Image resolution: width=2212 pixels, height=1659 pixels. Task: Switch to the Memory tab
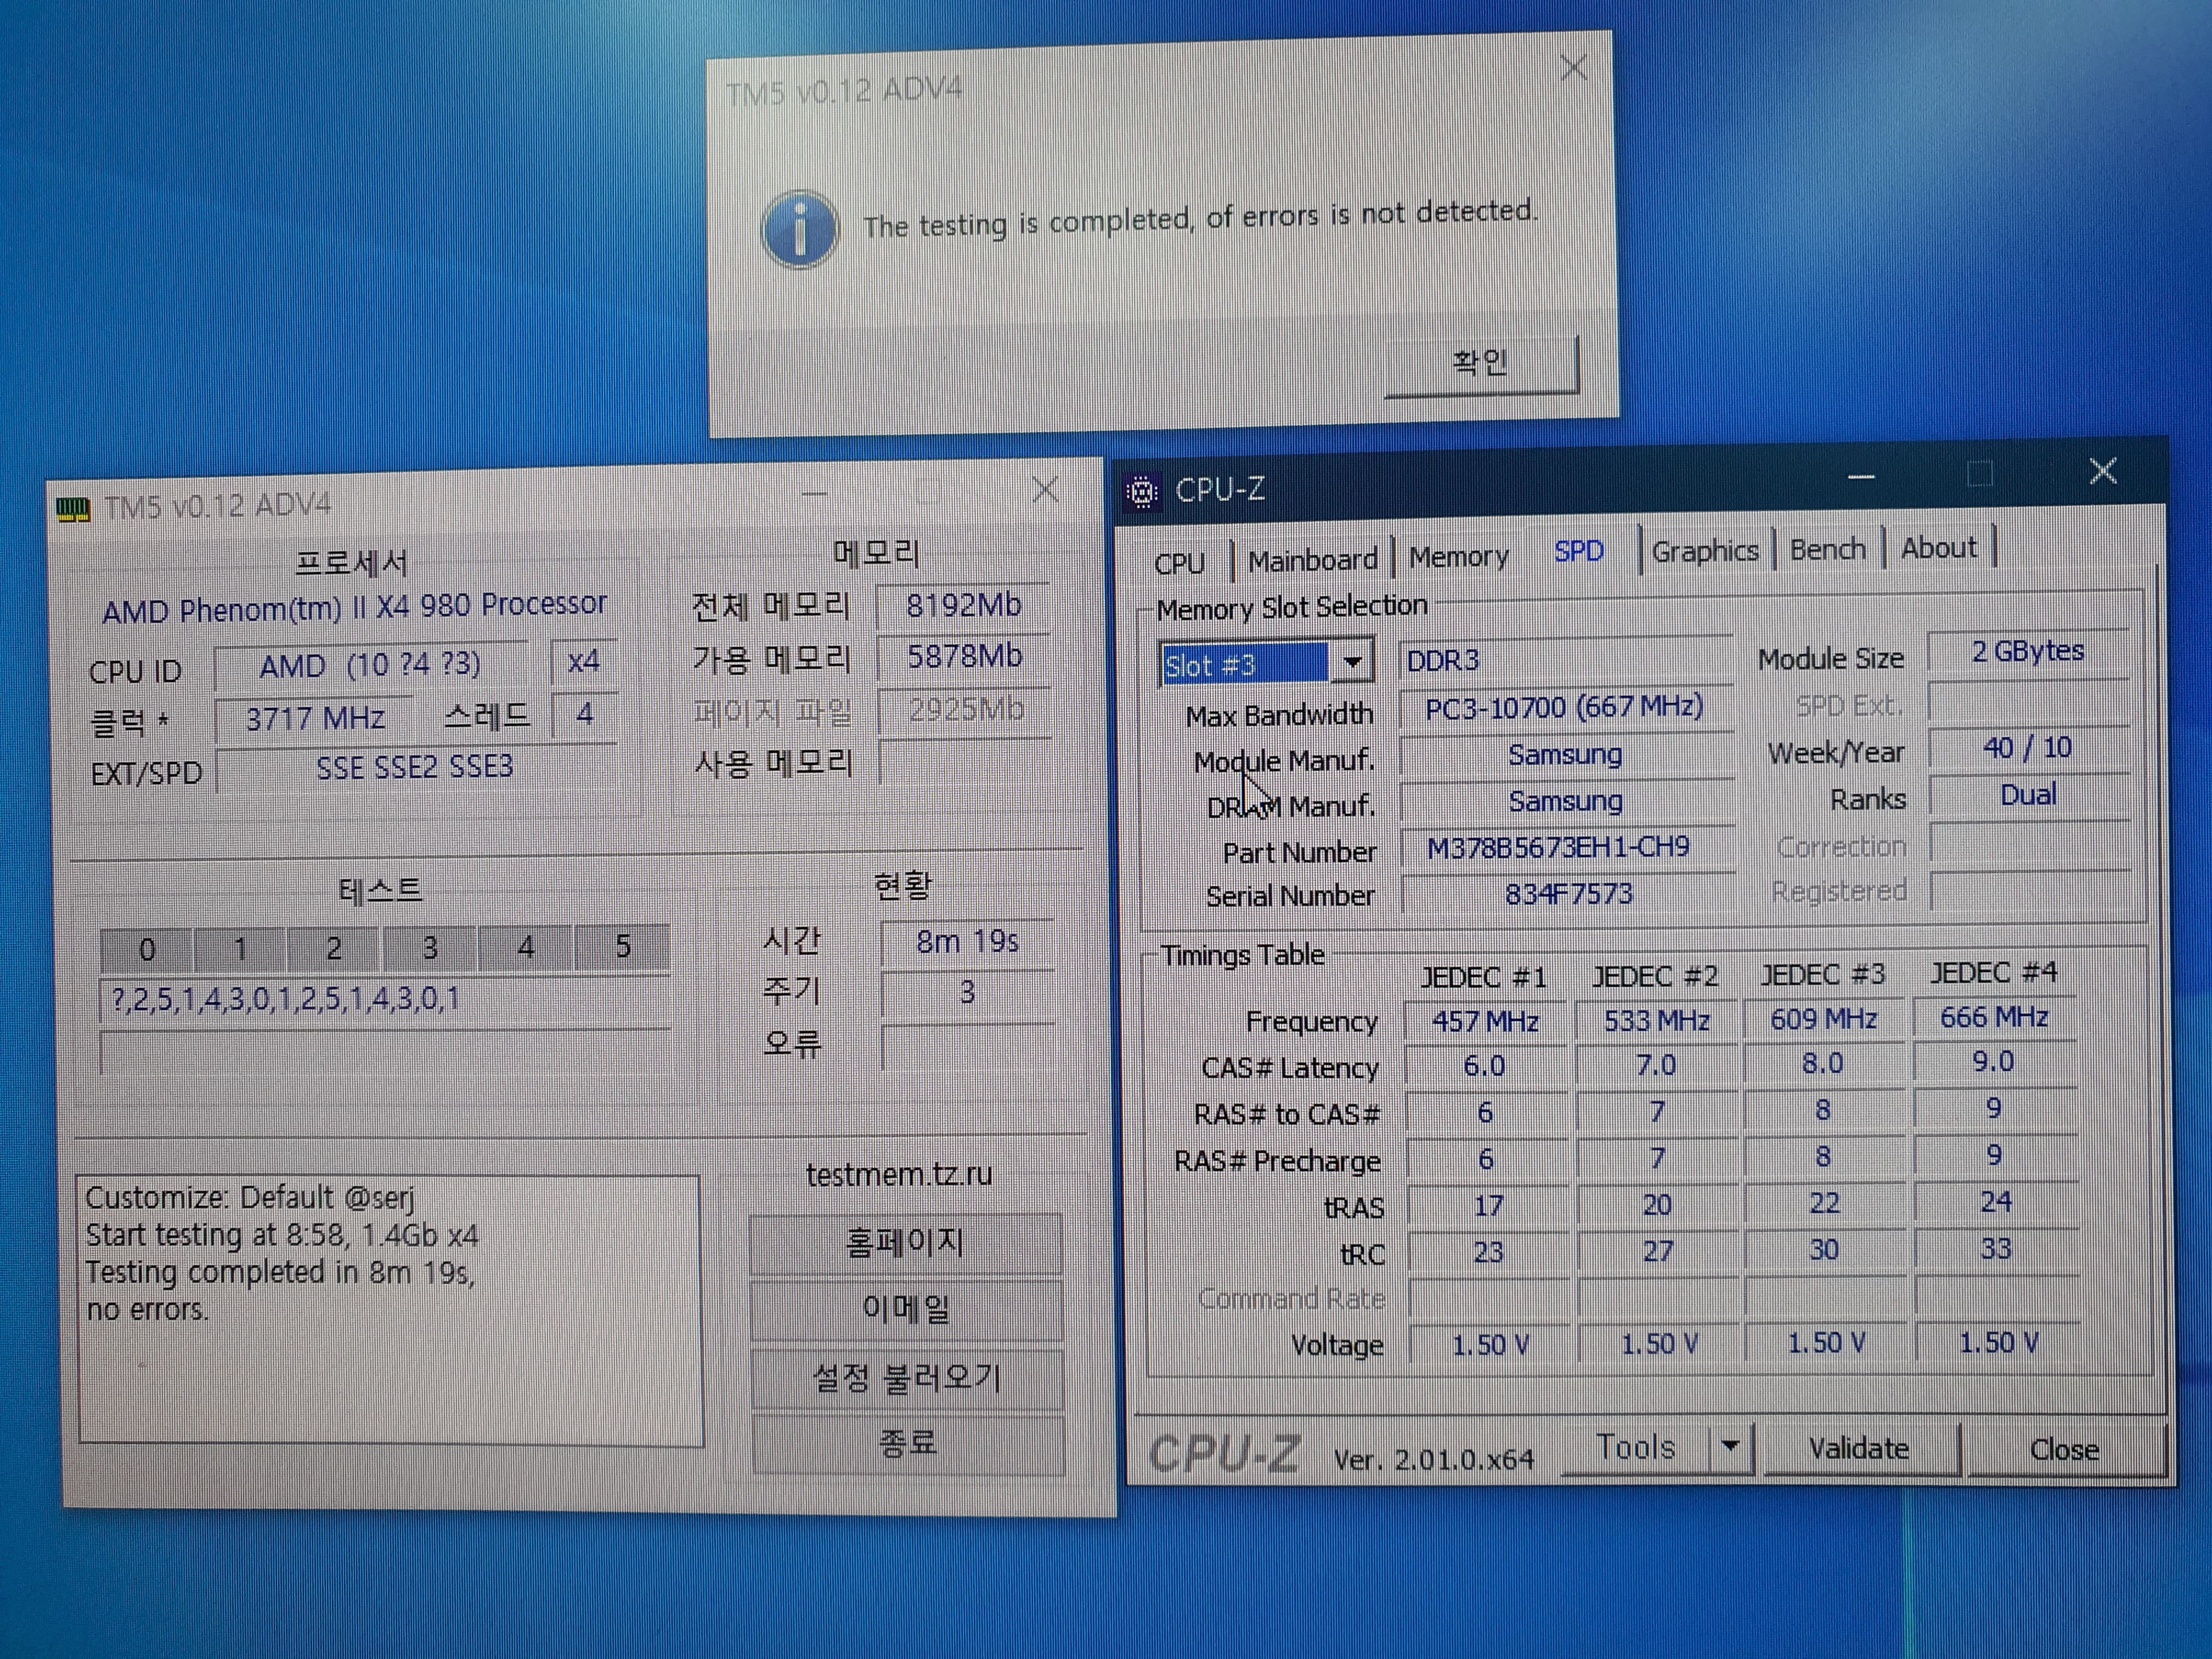click(x=1458, y=556)
